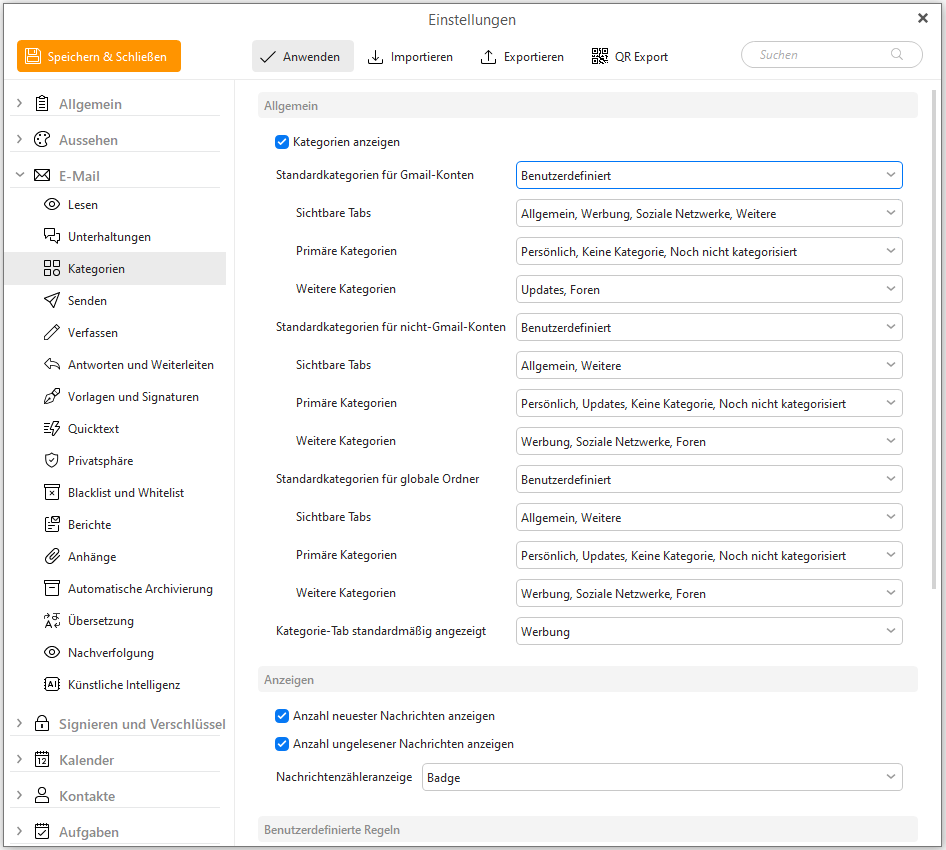946x850 pixels.
Task: Click the lightning icon for Quicktext
Action: tap(52, 428)
